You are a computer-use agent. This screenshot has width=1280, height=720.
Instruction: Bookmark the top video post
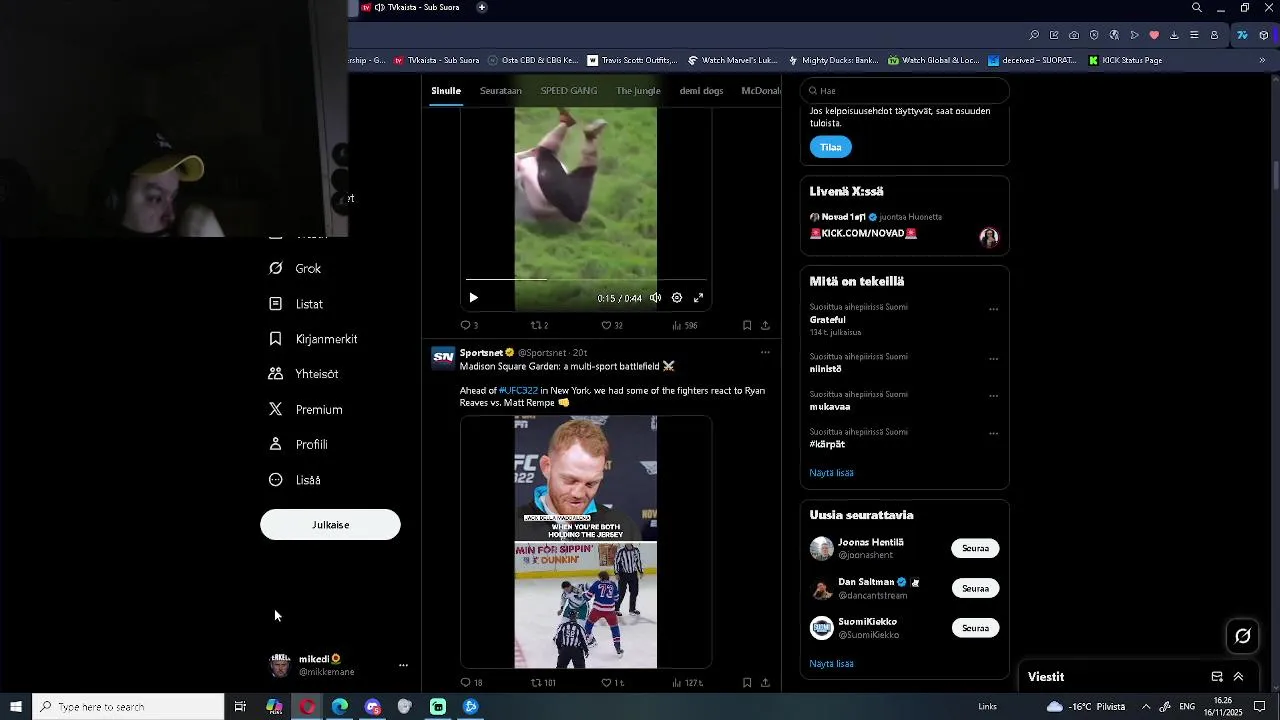point(747,325)
